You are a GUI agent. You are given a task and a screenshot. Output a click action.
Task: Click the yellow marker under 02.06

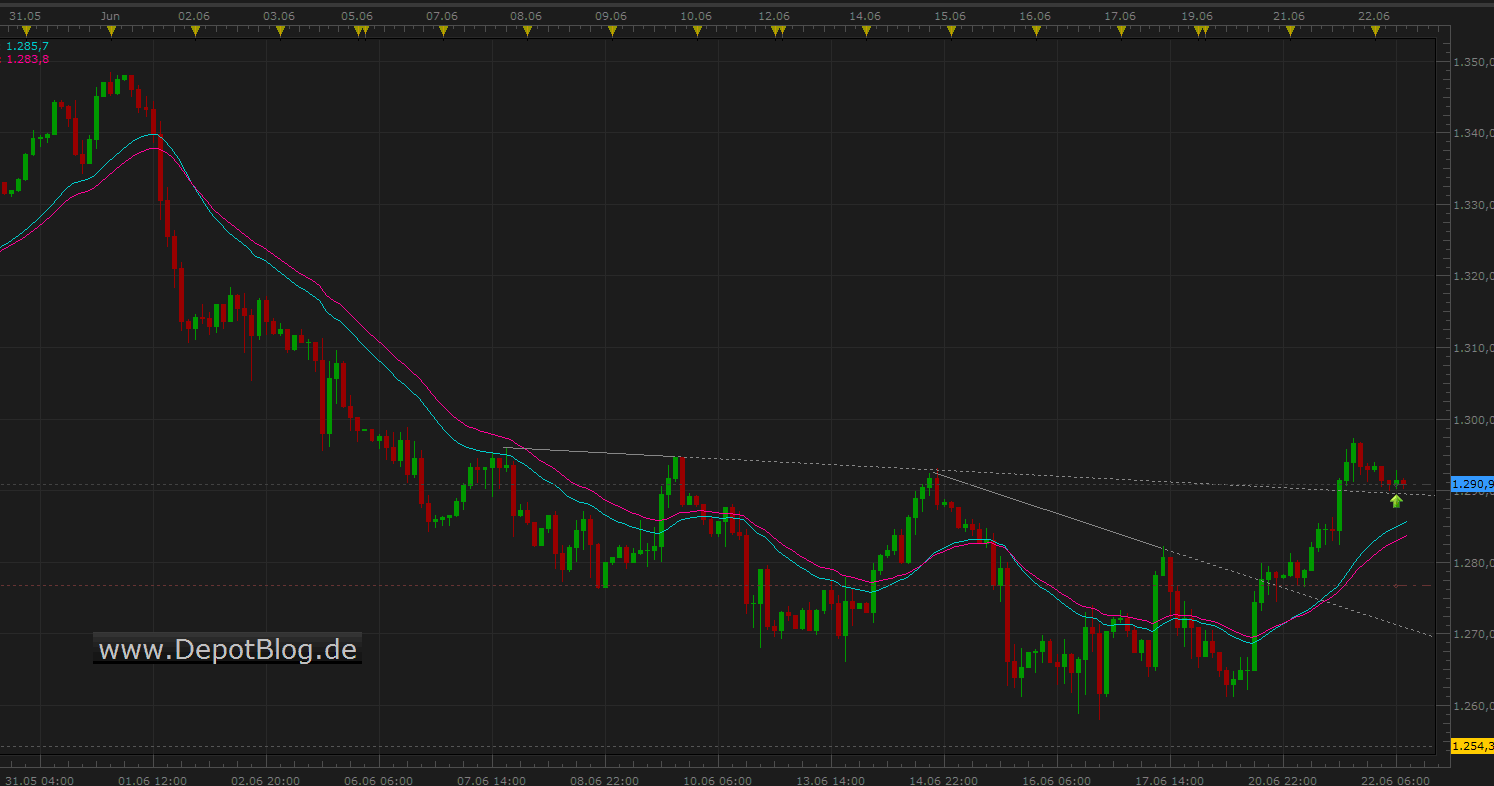point(195,32)
